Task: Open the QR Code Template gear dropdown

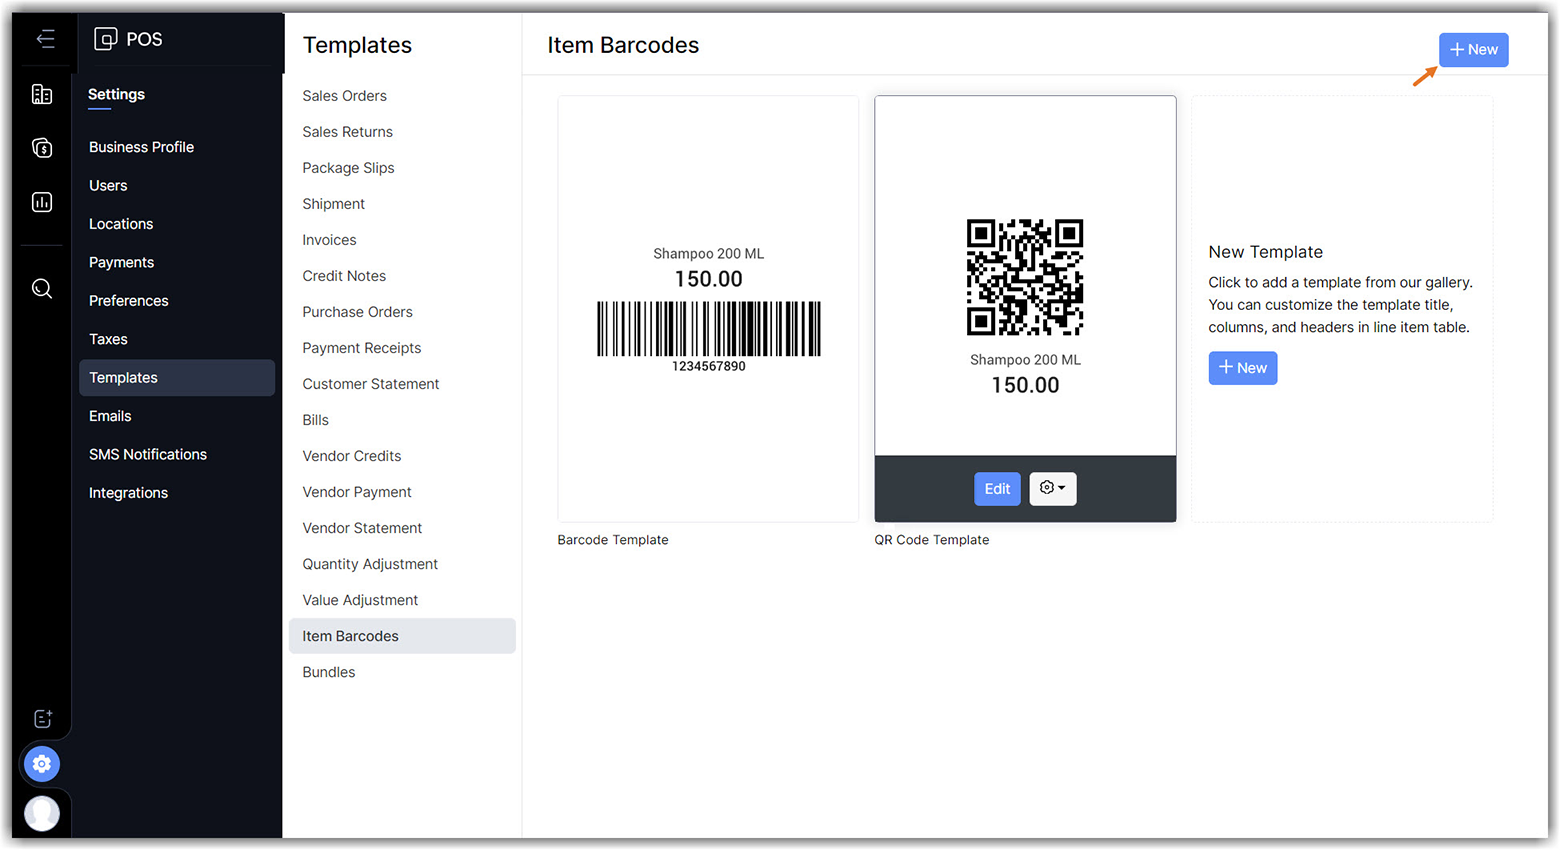Action: coord(1052,488)
